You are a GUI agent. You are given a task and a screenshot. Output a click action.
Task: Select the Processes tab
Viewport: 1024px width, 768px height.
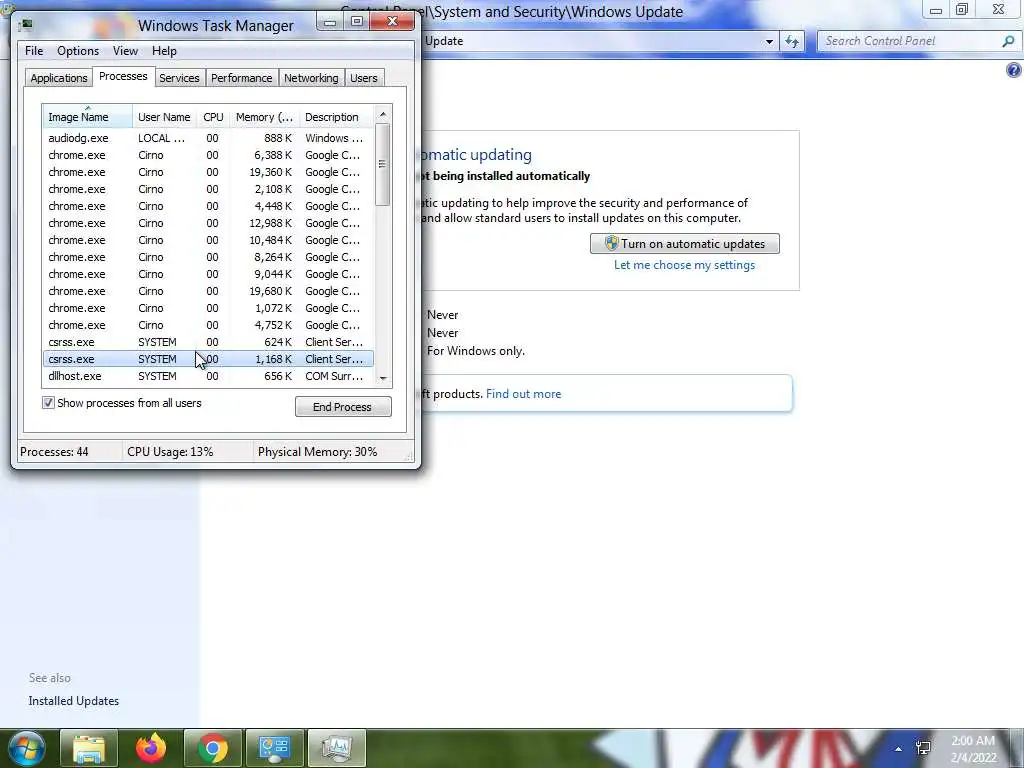[123, 76]
